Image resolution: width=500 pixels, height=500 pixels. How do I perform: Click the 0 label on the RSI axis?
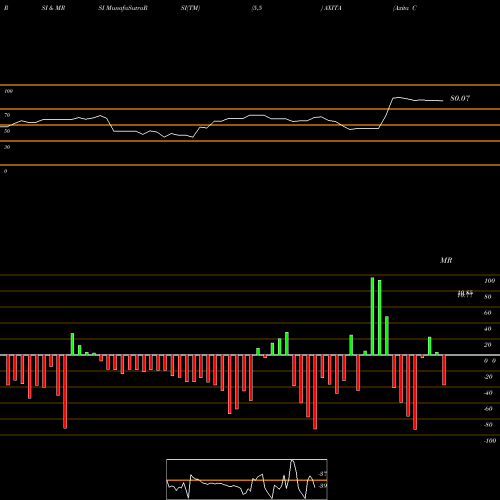coord(5,171)
